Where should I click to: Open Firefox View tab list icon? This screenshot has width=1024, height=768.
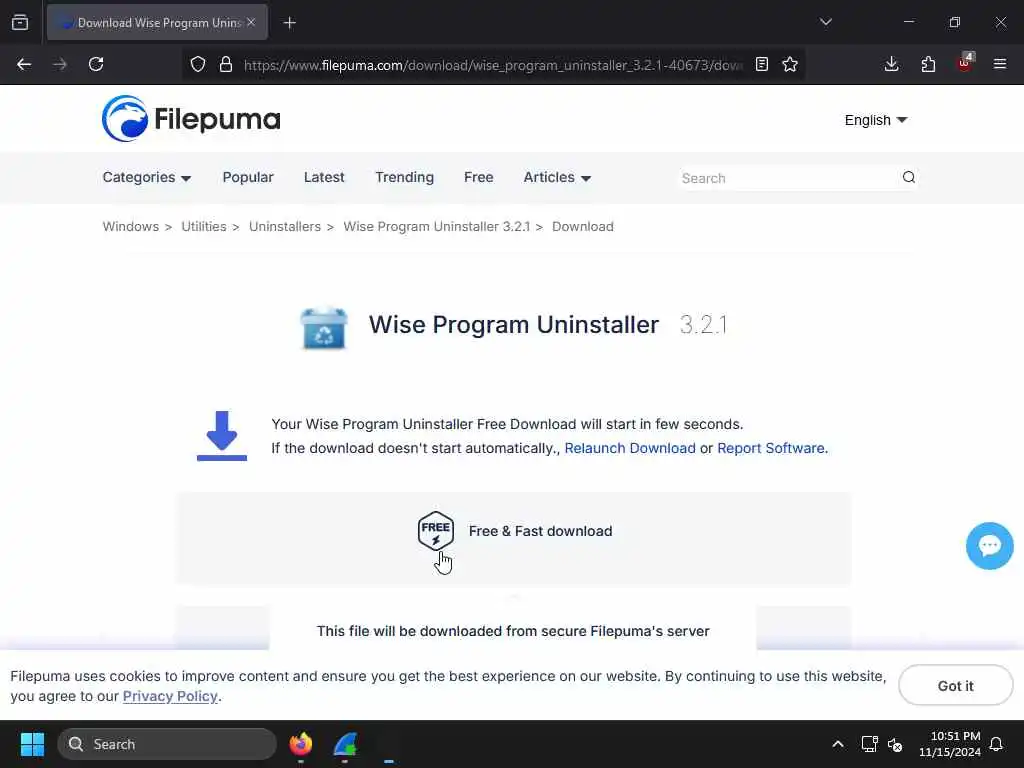(x=20, y=22)
